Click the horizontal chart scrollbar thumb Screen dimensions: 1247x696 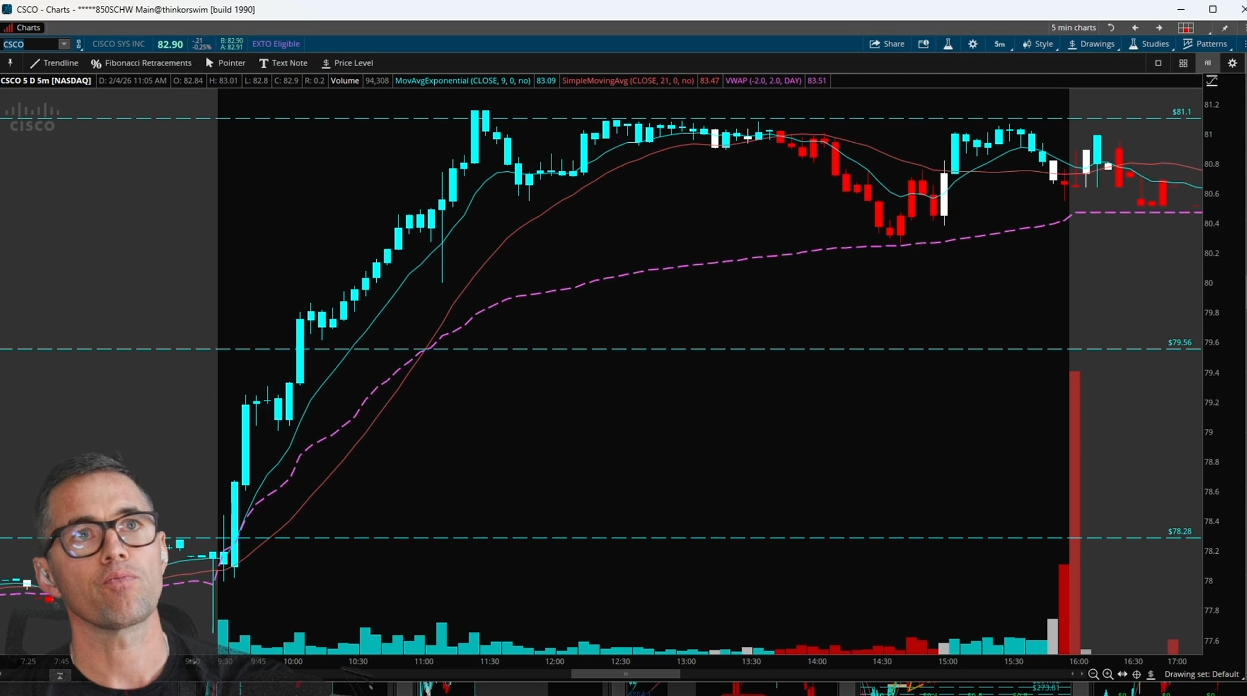point(625,674)
